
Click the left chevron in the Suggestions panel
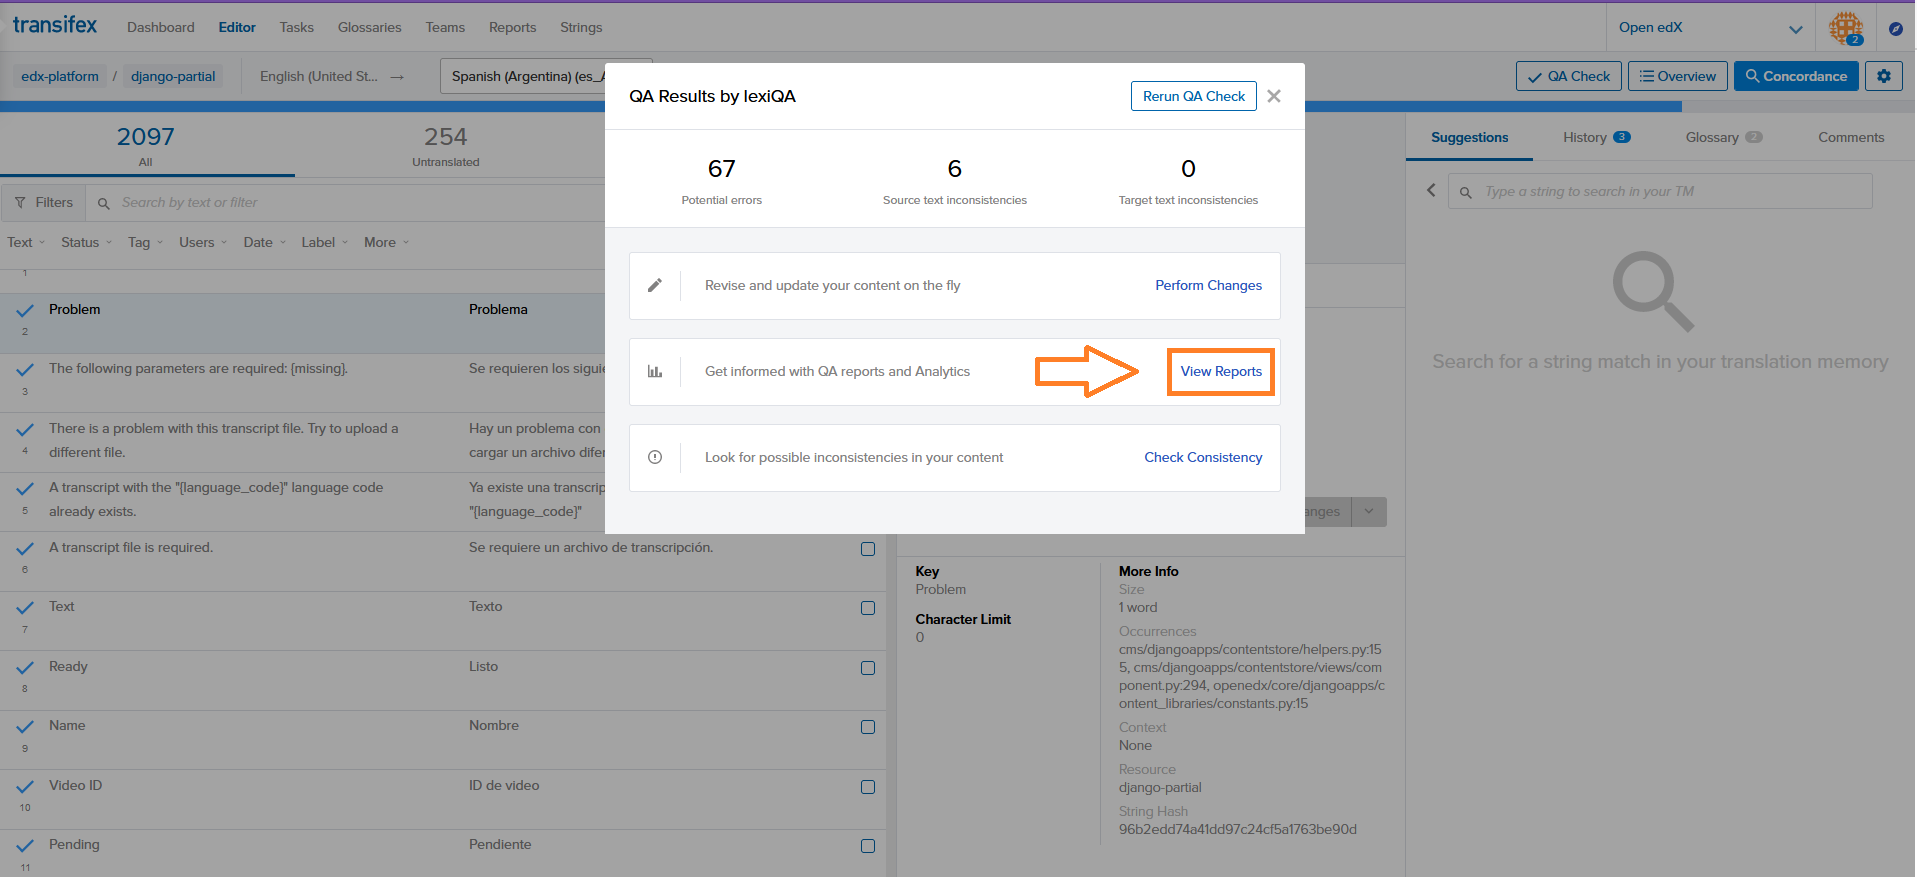(x=1431, y=190)
